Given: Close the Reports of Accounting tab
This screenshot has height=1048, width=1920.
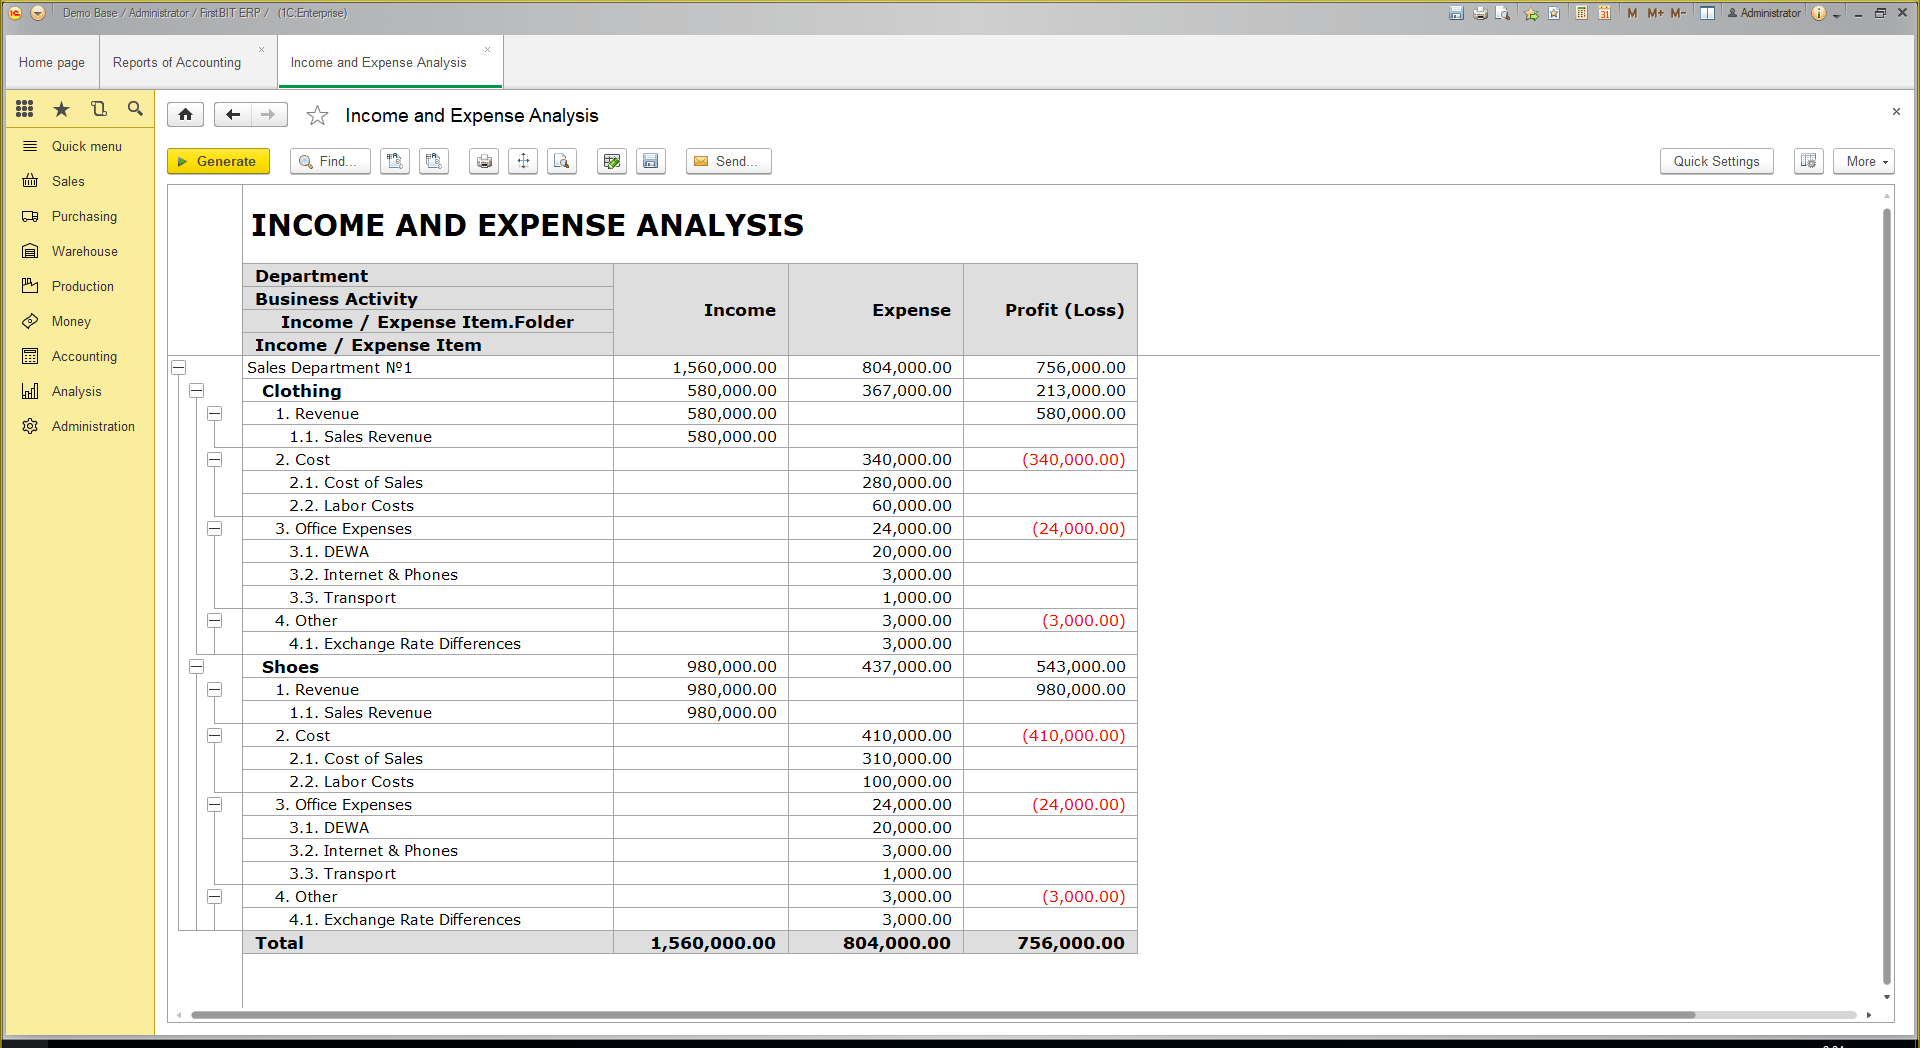Looking at the screenshot, I should coord(262,49).
